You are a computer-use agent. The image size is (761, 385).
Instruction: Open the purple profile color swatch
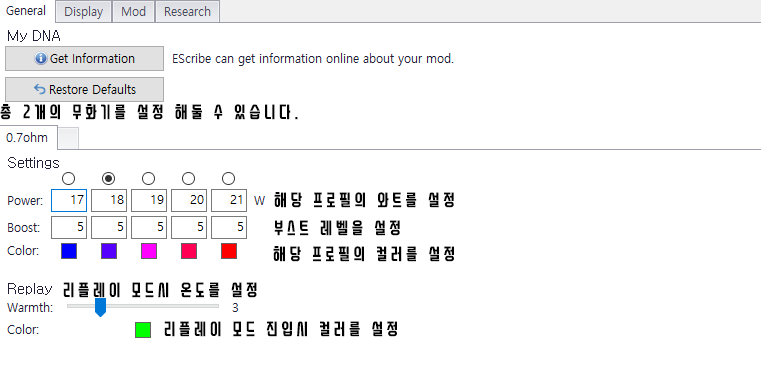tap(109, 251)
